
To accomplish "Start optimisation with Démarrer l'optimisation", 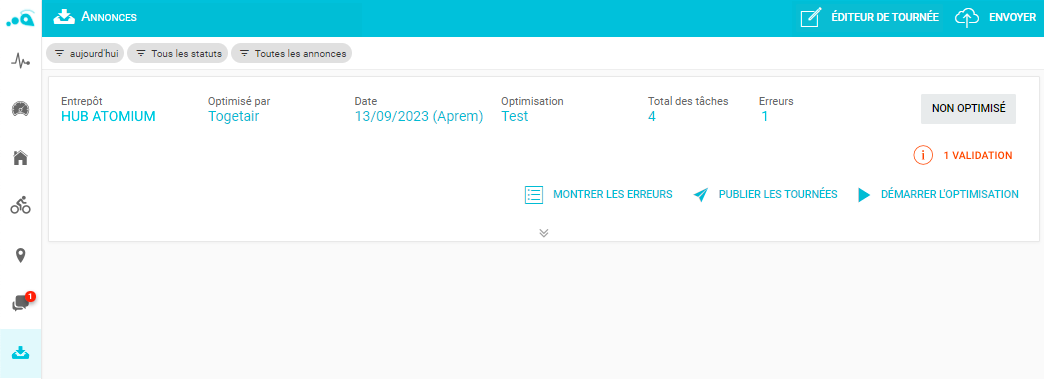I will (x=938, y=194).
